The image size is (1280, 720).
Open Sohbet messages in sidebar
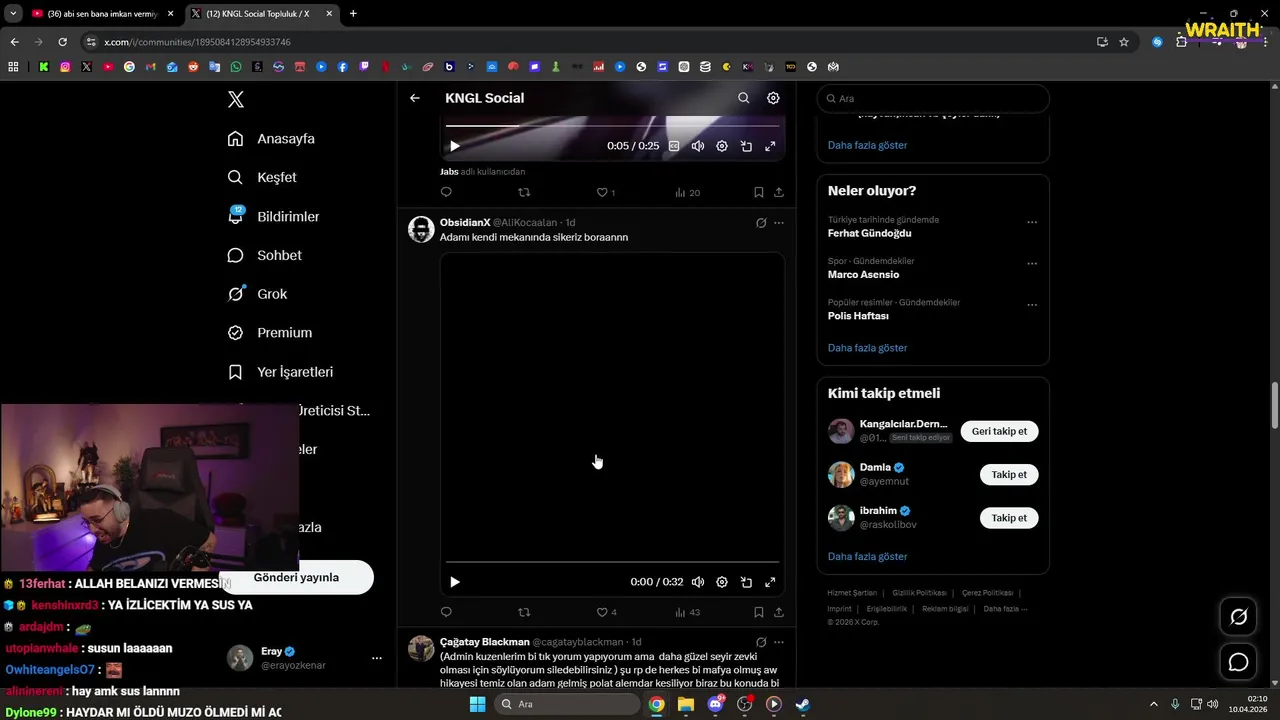pos(265,255)
